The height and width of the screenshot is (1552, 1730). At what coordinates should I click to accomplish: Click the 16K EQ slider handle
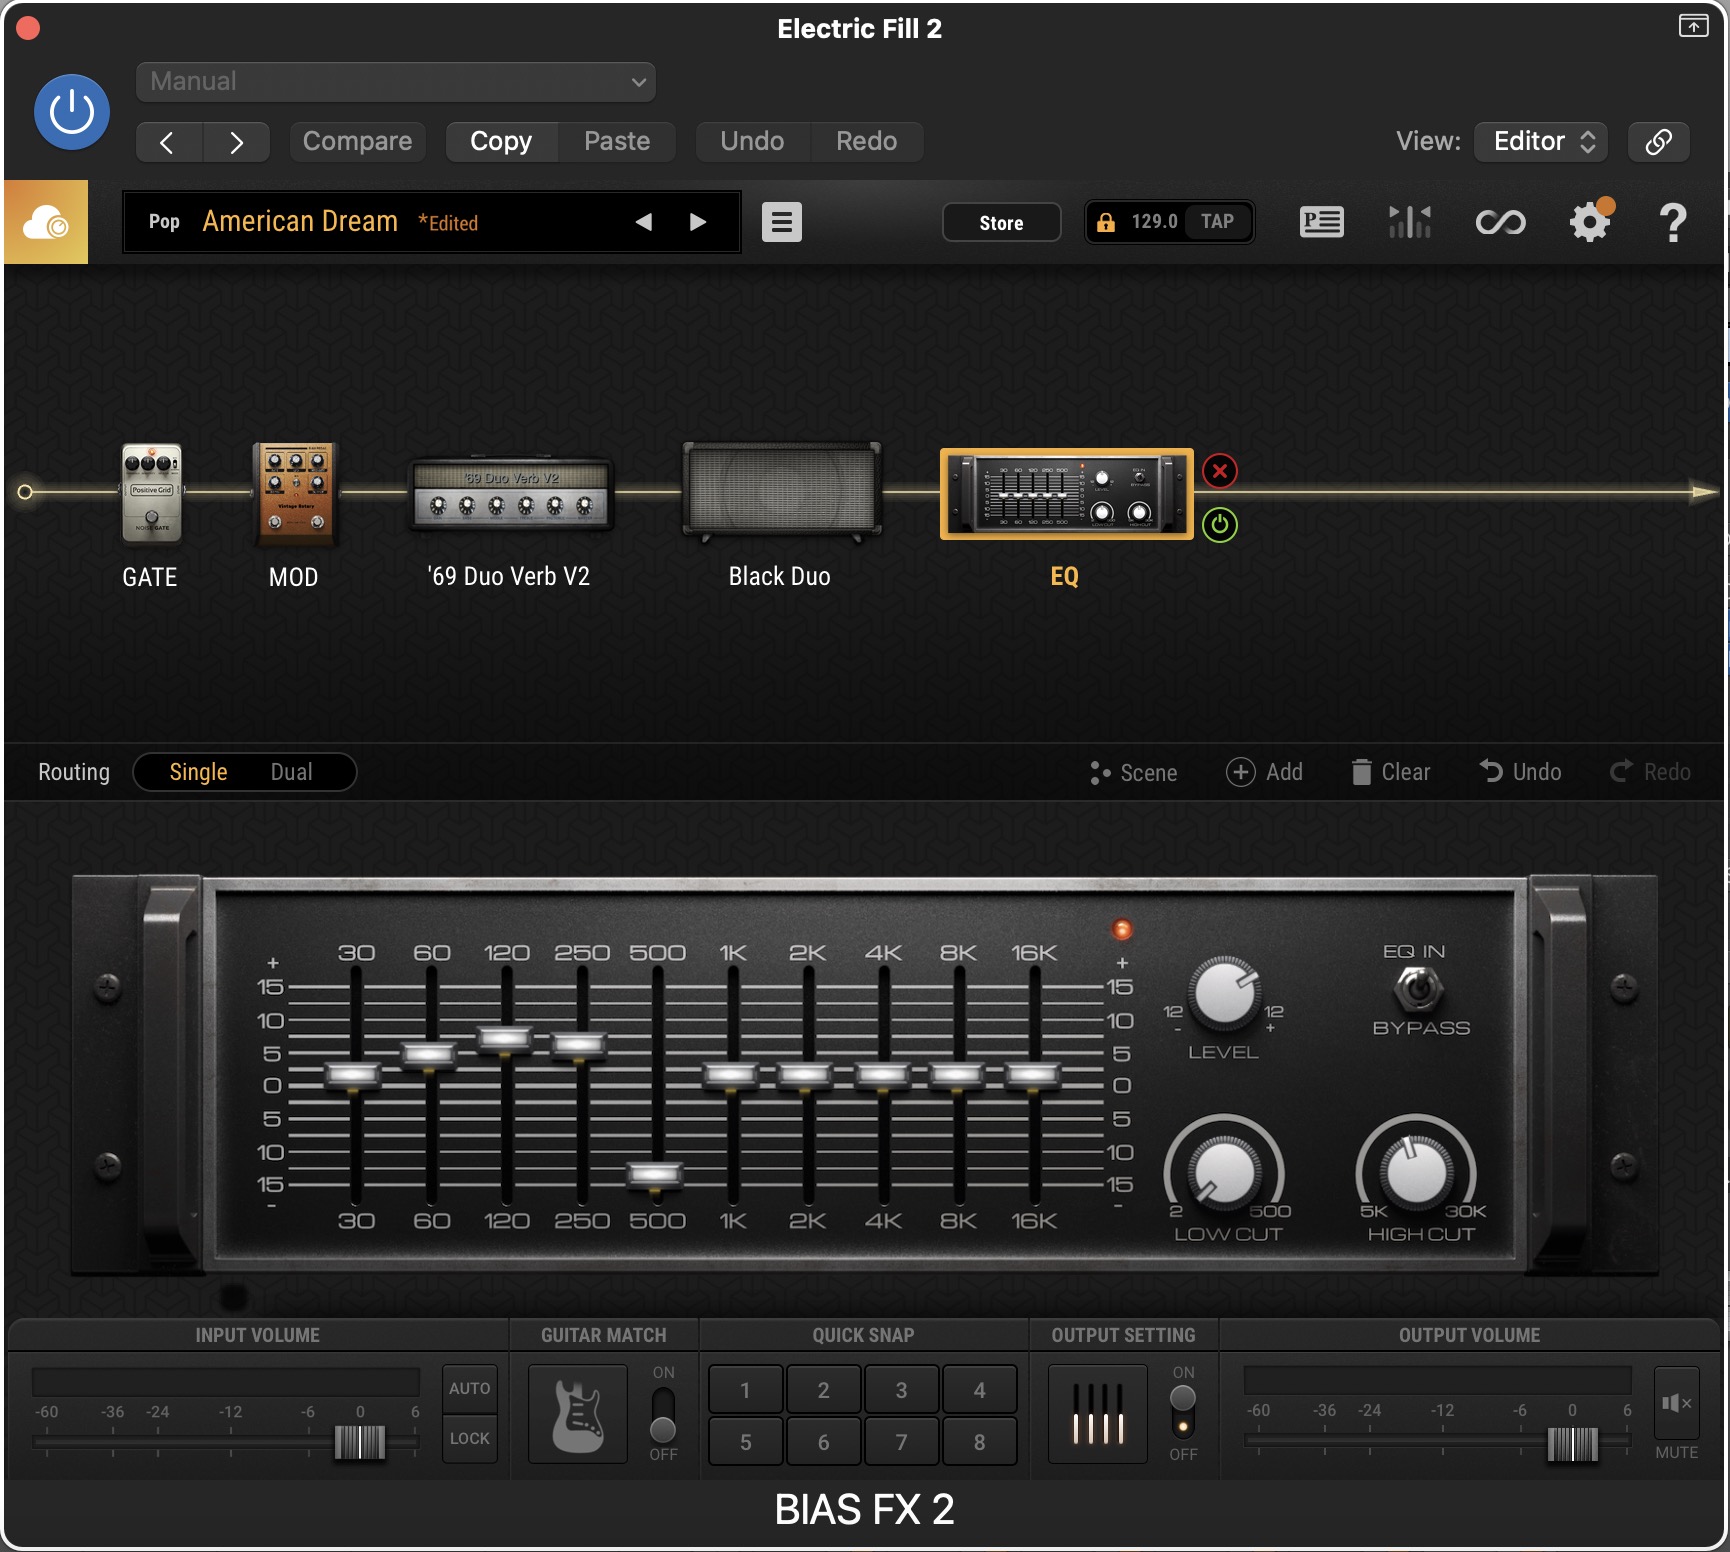point(1033,1075)
